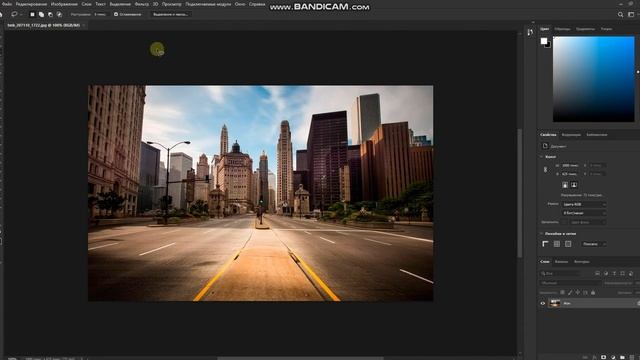Filter layers by pixel layers icon
Image resolution: width=640 pixels, height=360 pixels.
pyautogui.click(x=597, y=273)
